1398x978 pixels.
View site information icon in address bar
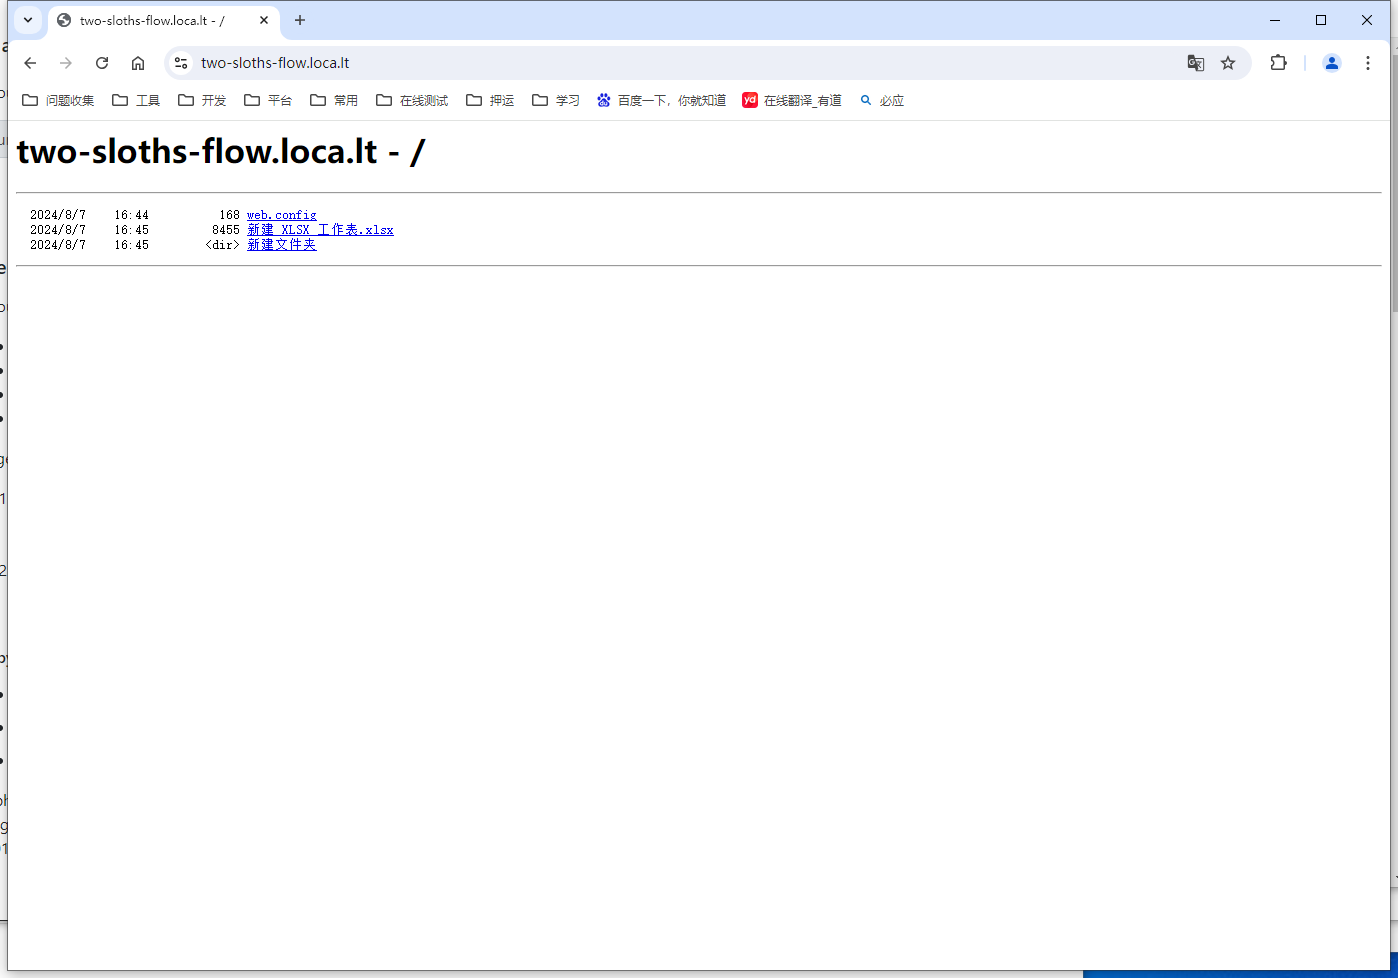point(181,63)
